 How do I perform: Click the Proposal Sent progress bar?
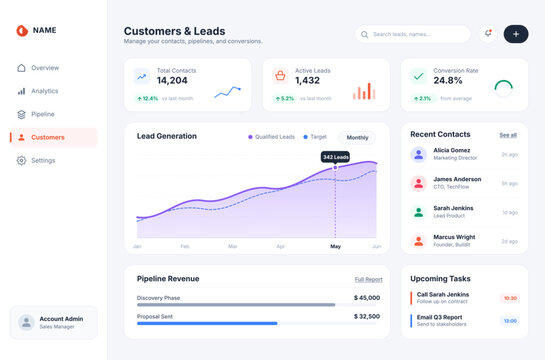click(x=257, y=324)
